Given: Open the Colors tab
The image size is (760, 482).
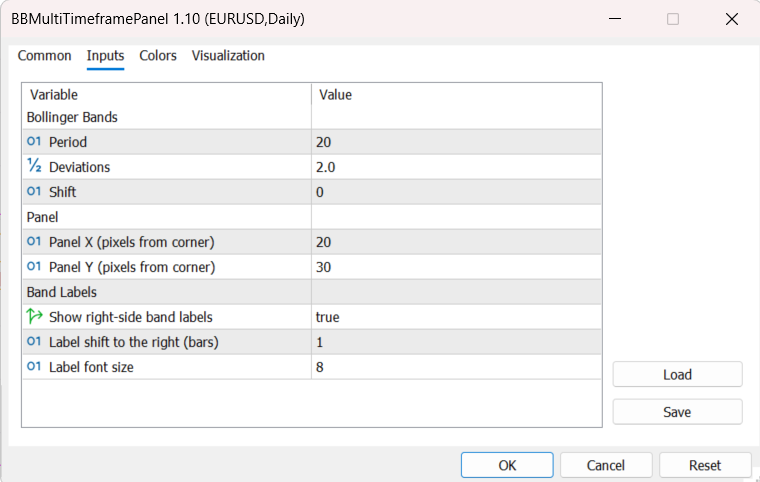Looking at the screenshot, I should (158, 56).
